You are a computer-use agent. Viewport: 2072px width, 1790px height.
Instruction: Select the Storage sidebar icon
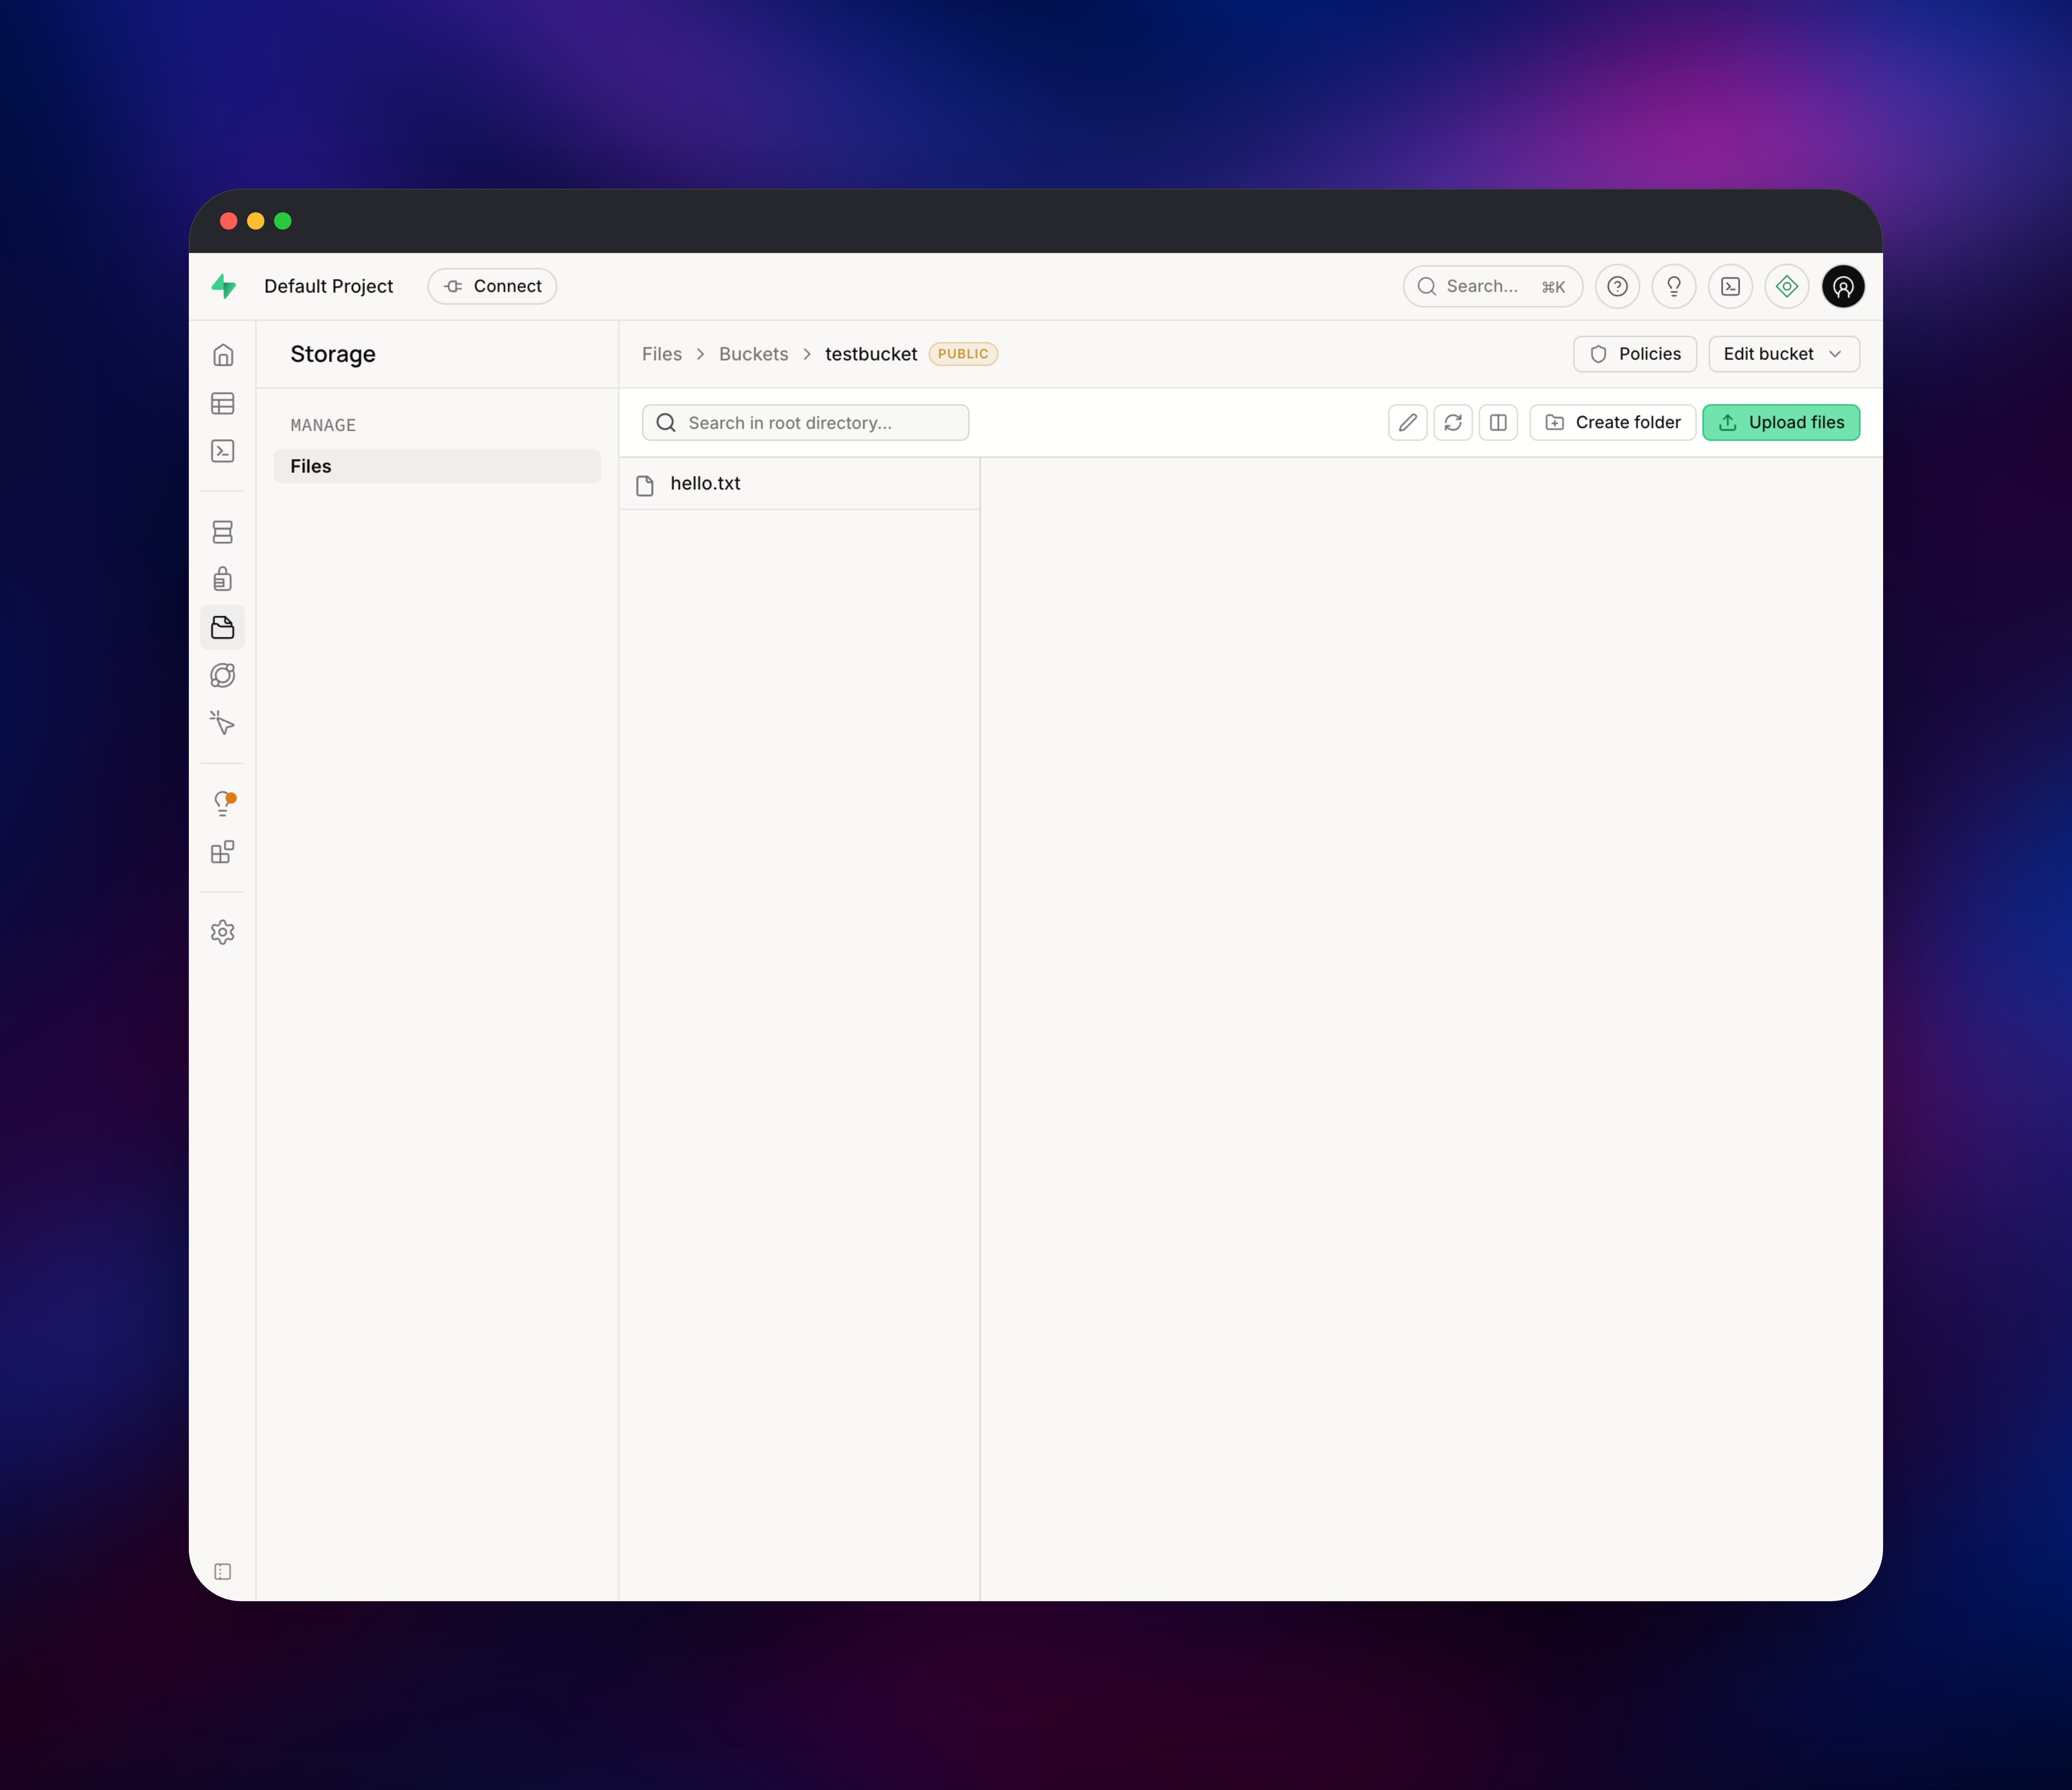[x=223, y=627]
